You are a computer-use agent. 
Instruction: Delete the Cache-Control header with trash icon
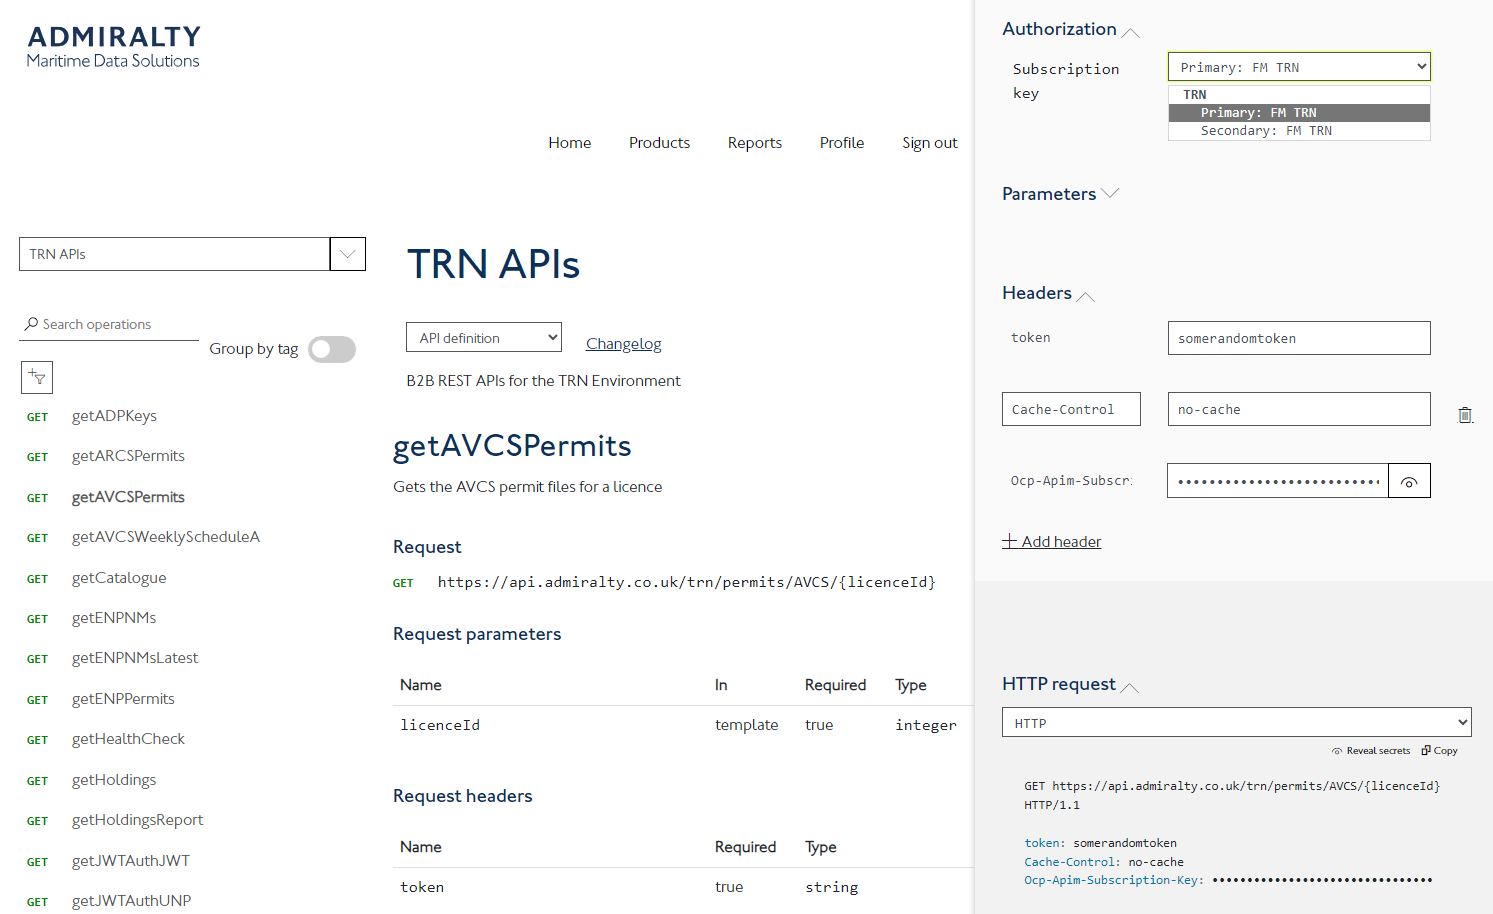[x=1465, y=415]
